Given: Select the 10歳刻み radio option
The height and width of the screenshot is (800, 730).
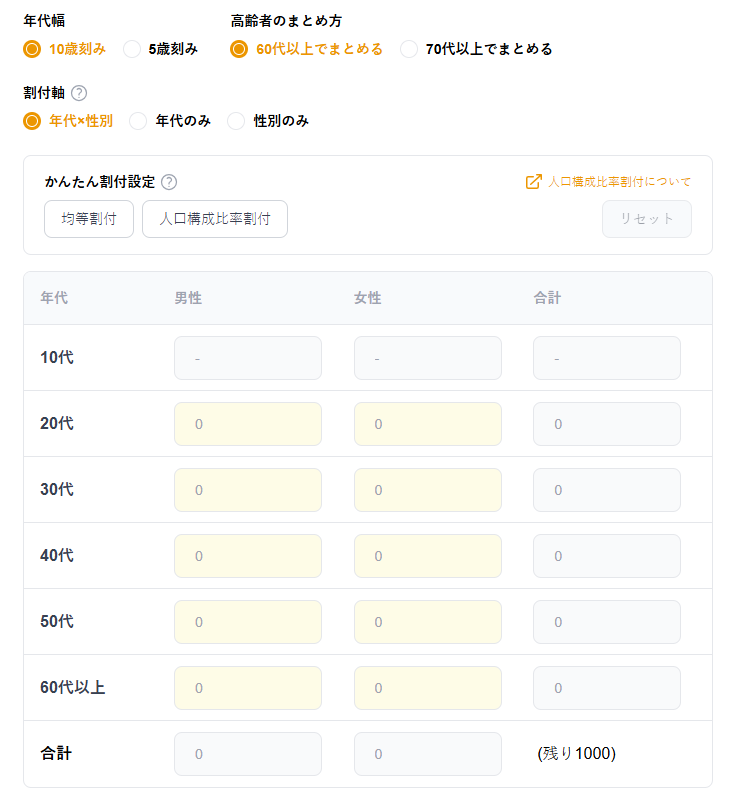Looking at the screenshot, I should point(33,49).
